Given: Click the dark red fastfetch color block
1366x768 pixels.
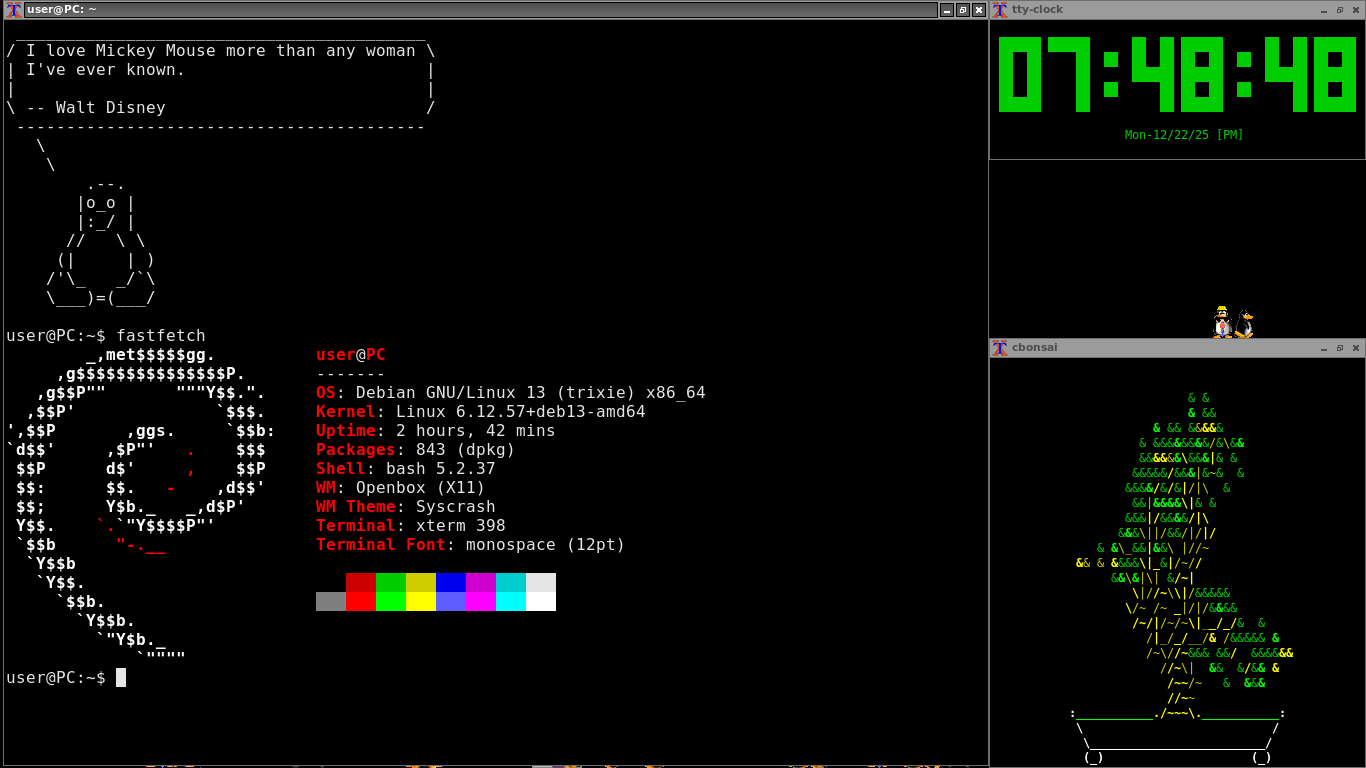Looking at the screenshot, I should point(361,582).
